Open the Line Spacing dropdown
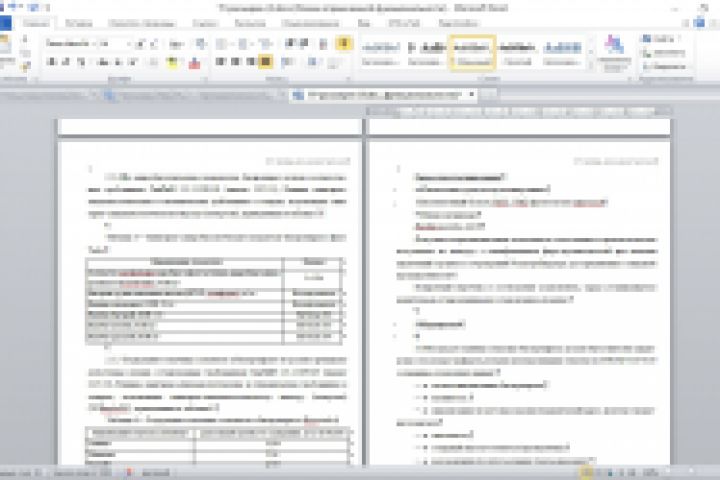Viewport: 720px width, 480px height. click(x=288, y=62)
